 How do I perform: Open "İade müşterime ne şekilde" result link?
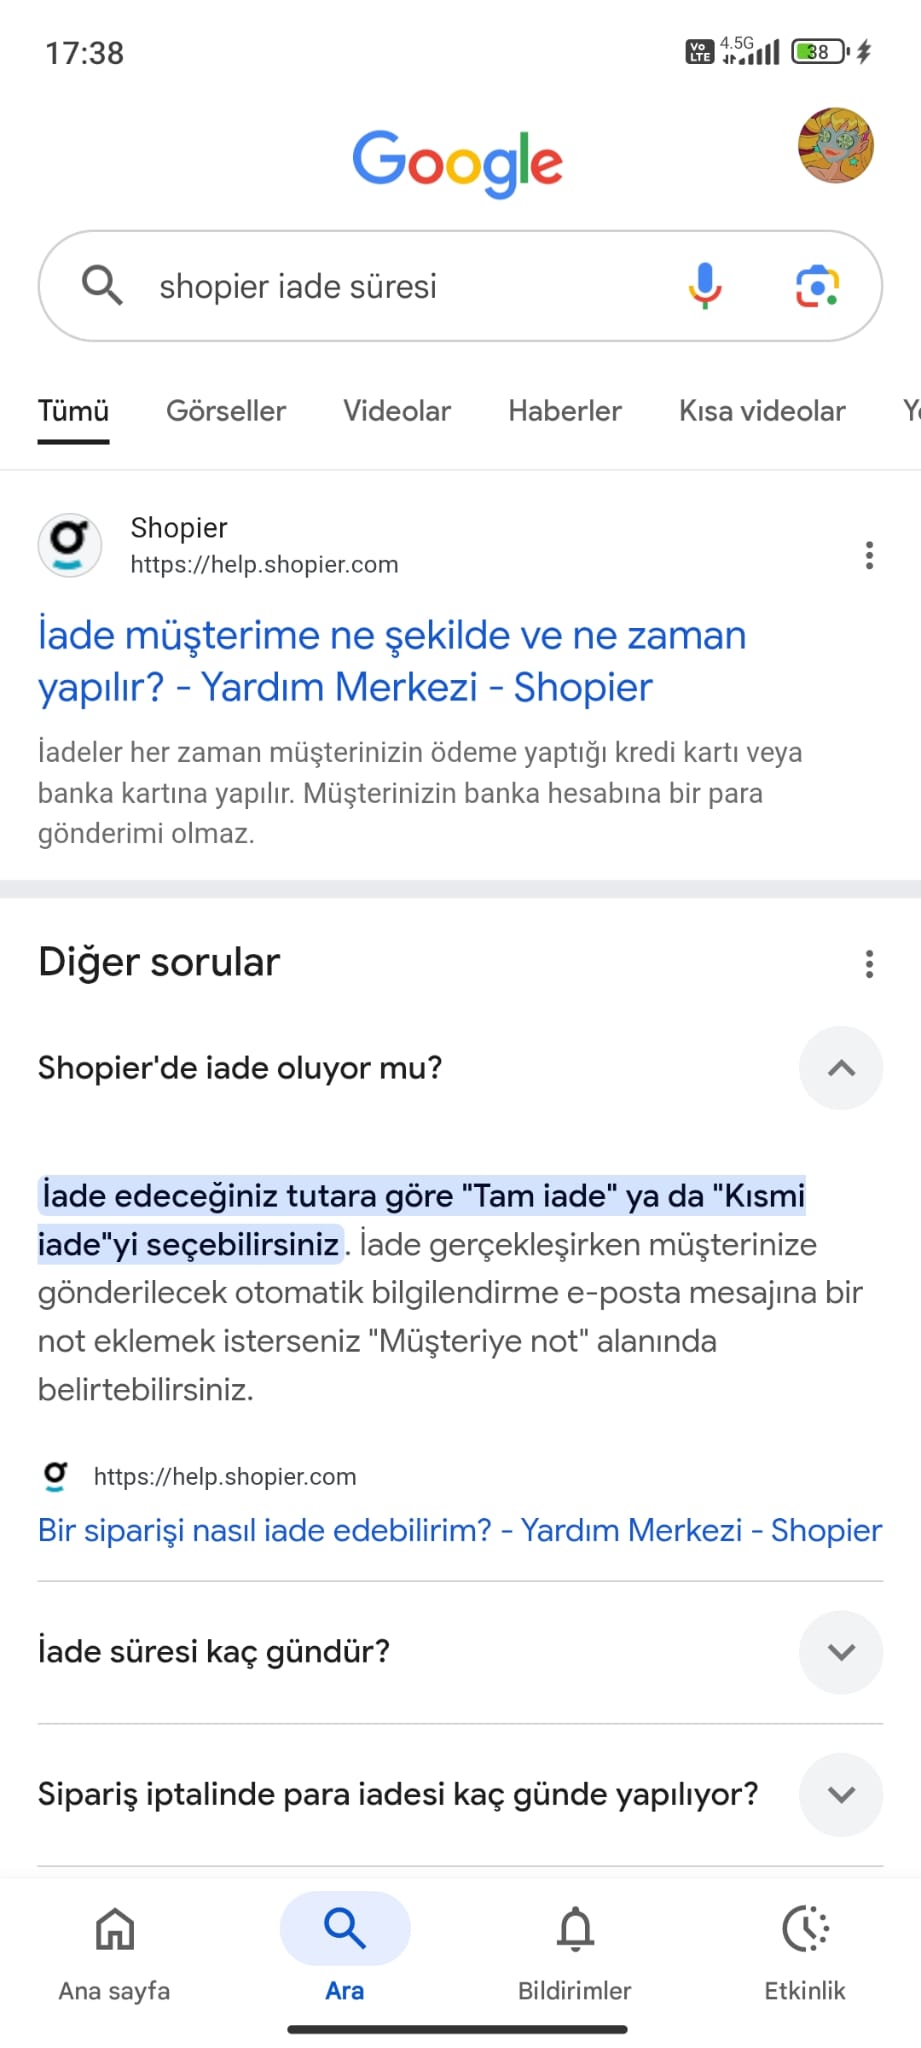tap(392, 661)
